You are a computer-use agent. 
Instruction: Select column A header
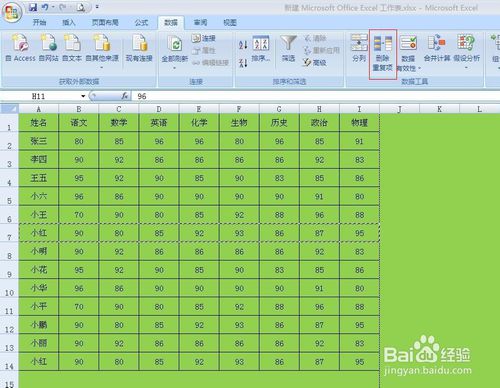coord(39,109)
